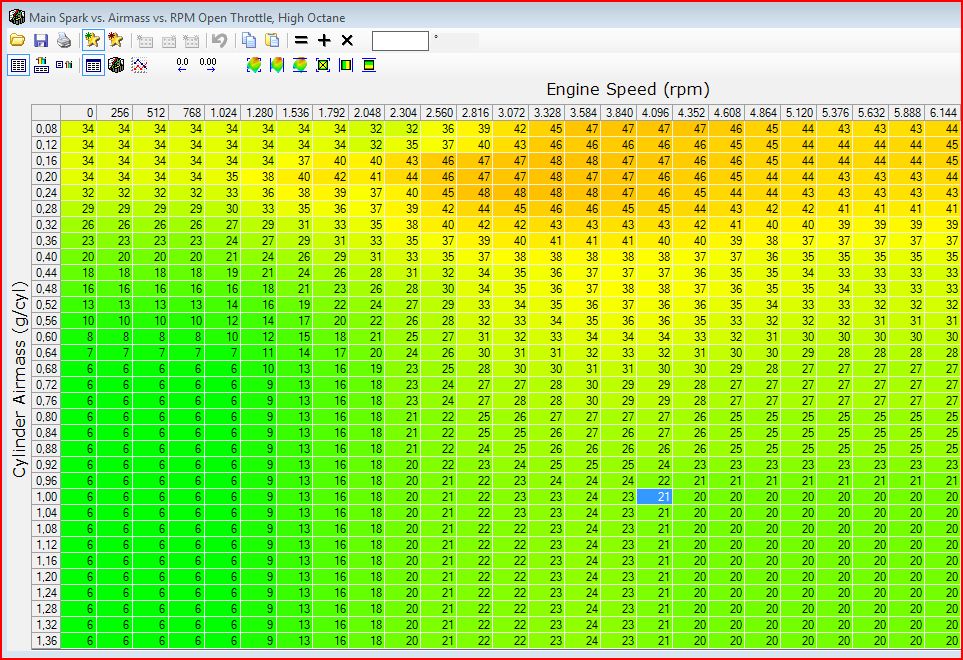Switch to the 2D line graph view
The height and width of the screenshot is (660, 963).
click(x=139, y=65)
